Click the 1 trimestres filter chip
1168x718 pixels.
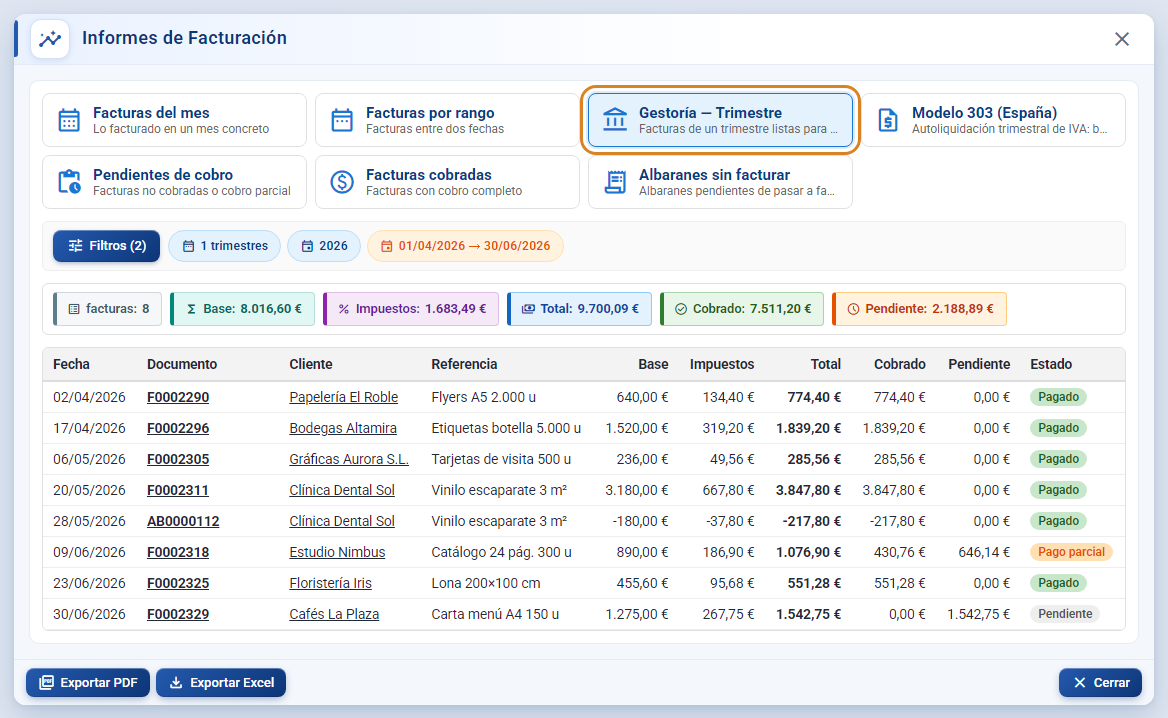(224, 246)
